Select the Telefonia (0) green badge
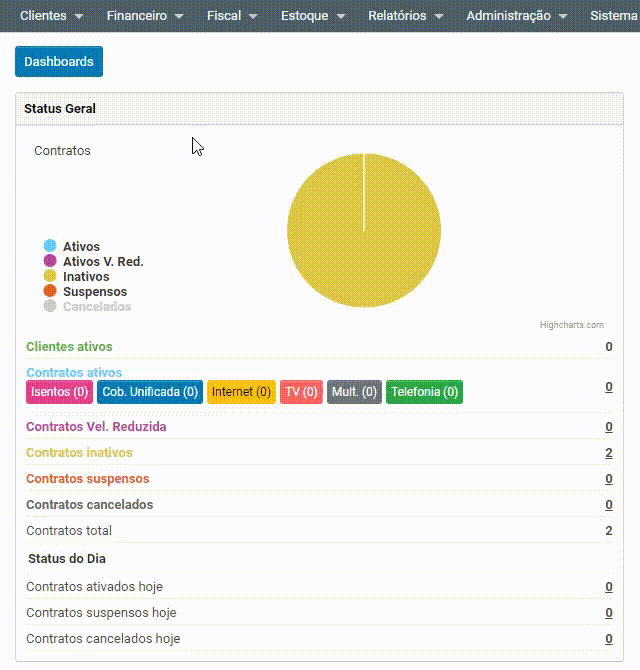Viewport: 640px width, 670px height. [x=424, y=392]
